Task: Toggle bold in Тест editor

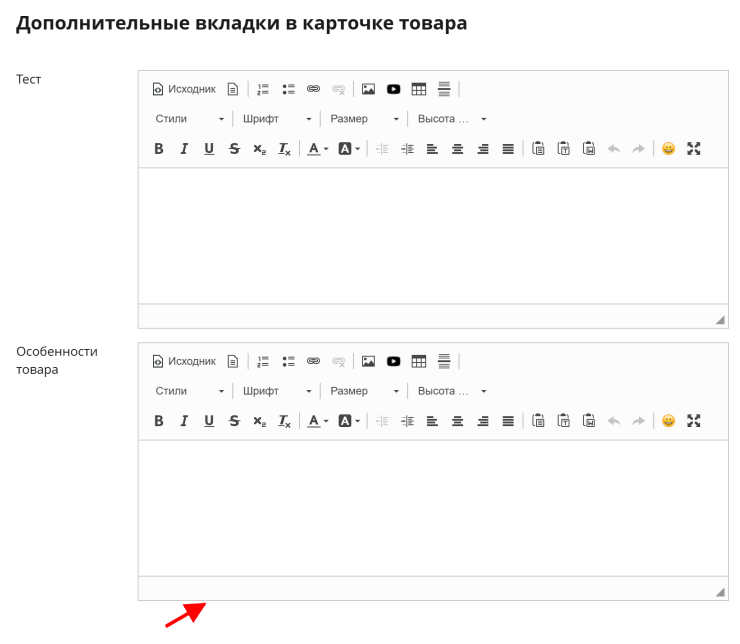Action: click(159, 149)
